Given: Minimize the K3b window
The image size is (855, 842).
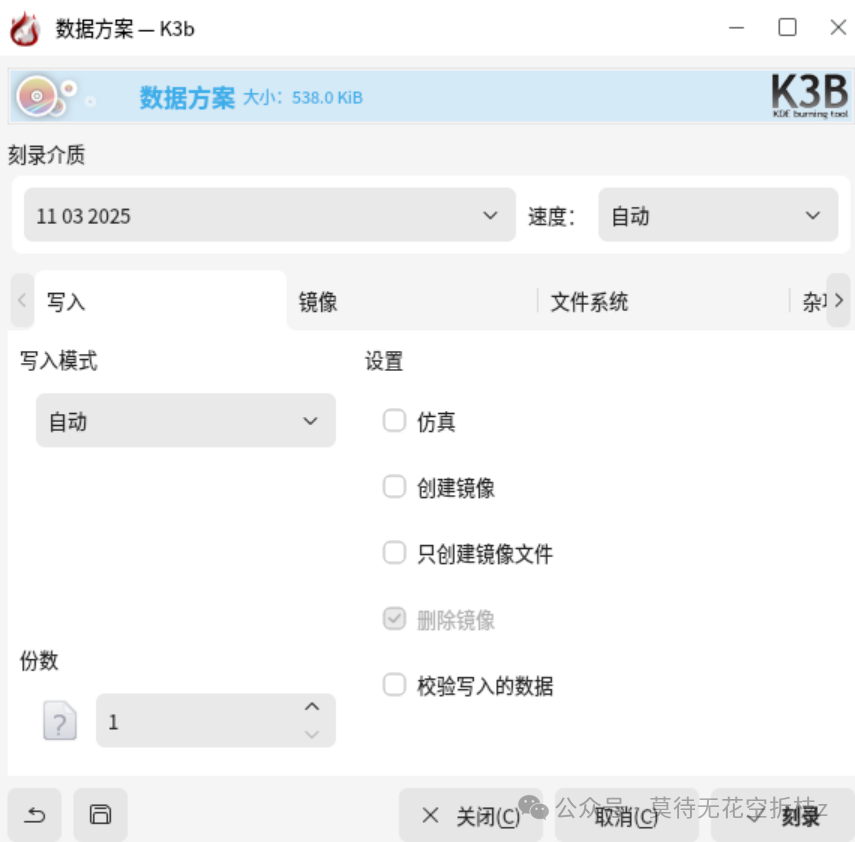Looking at the screenshot, I should tap(736, 27).
